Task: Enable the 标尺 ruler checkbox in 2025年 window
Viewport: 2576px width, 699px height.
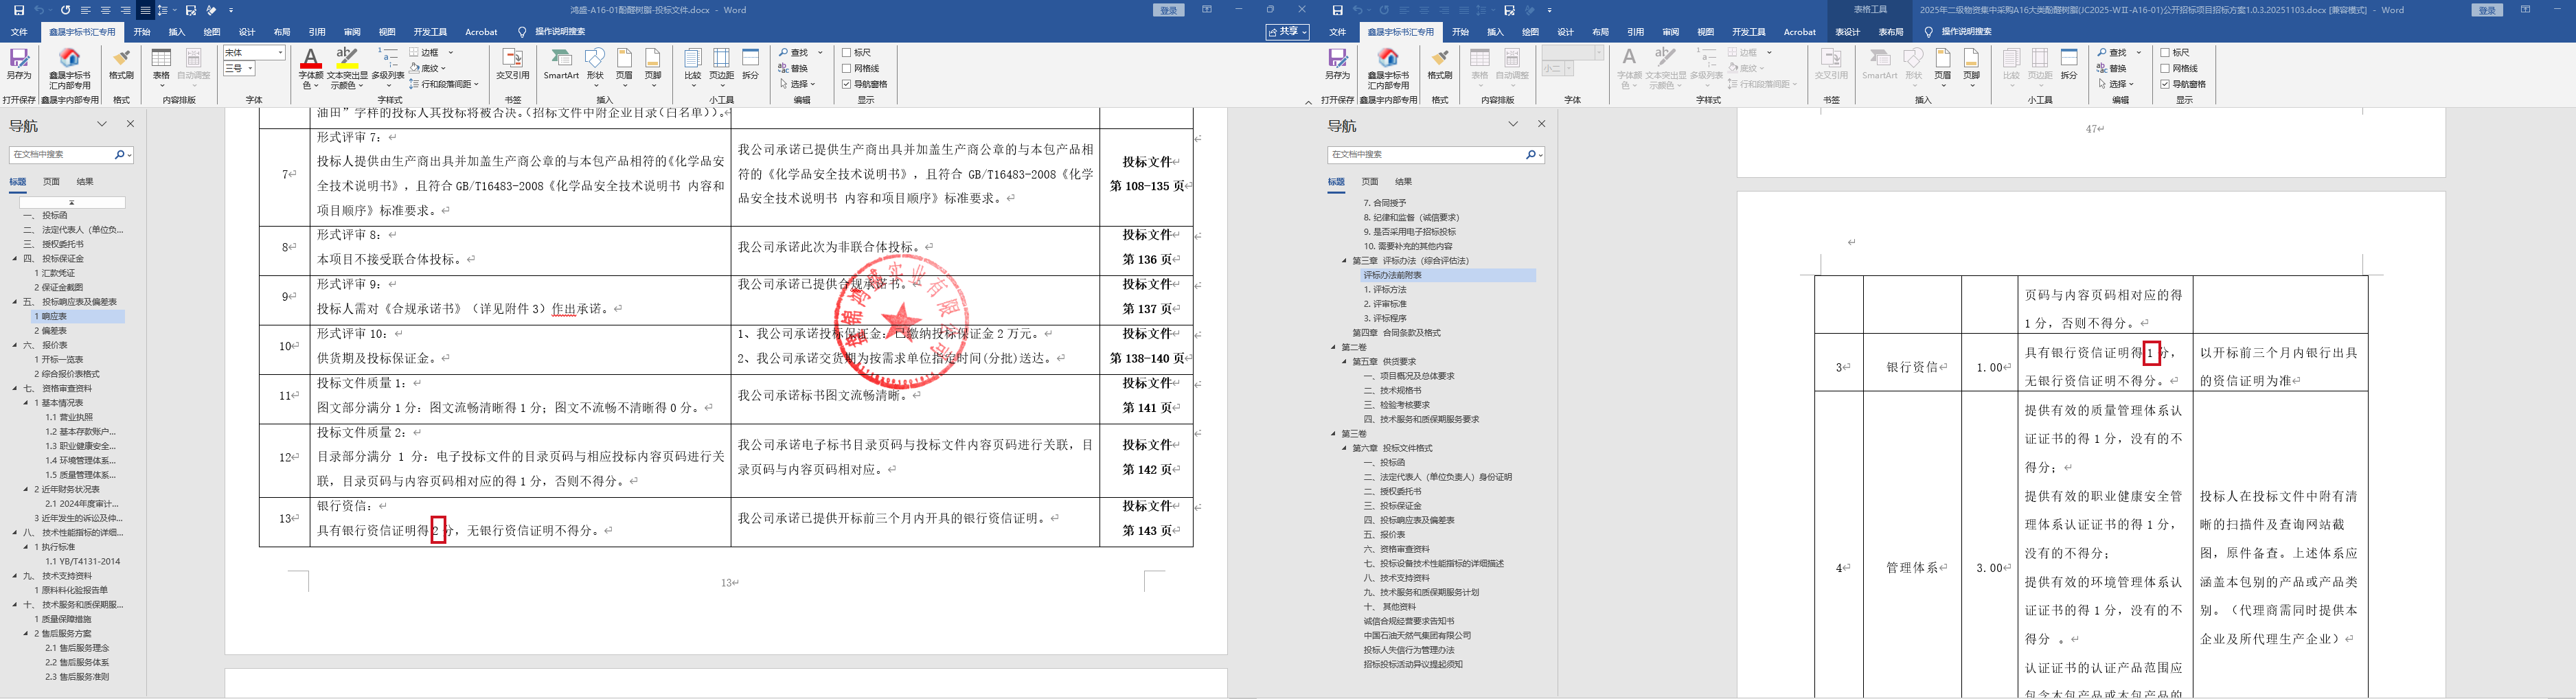Action: tap(2165, 52)
